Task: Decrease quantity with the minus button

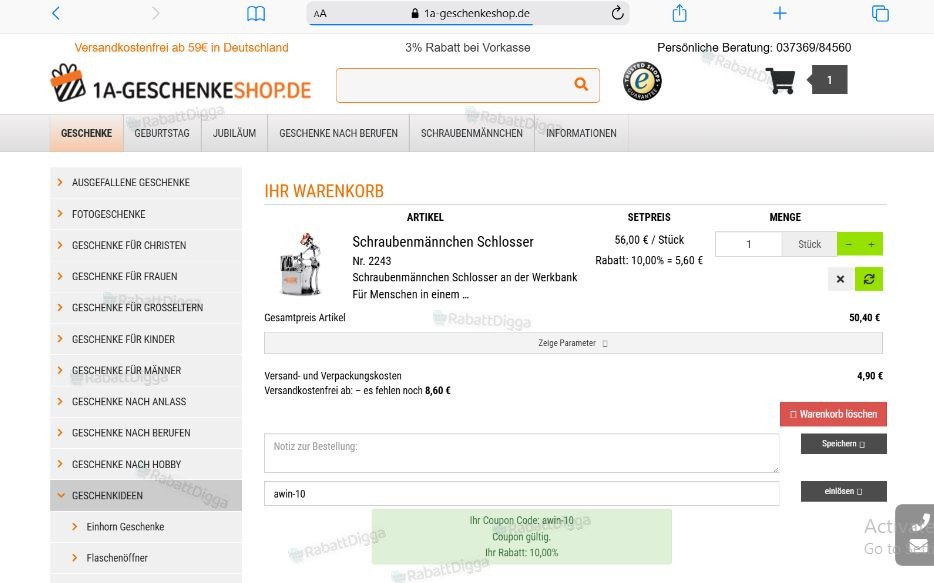Action: tap(848, 244)
